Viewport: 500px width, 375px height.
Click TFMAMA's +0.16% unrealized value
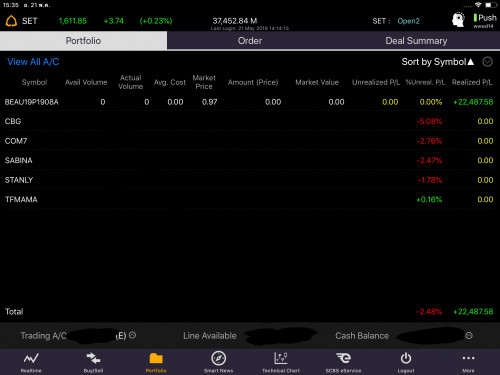tap(429, 199)
